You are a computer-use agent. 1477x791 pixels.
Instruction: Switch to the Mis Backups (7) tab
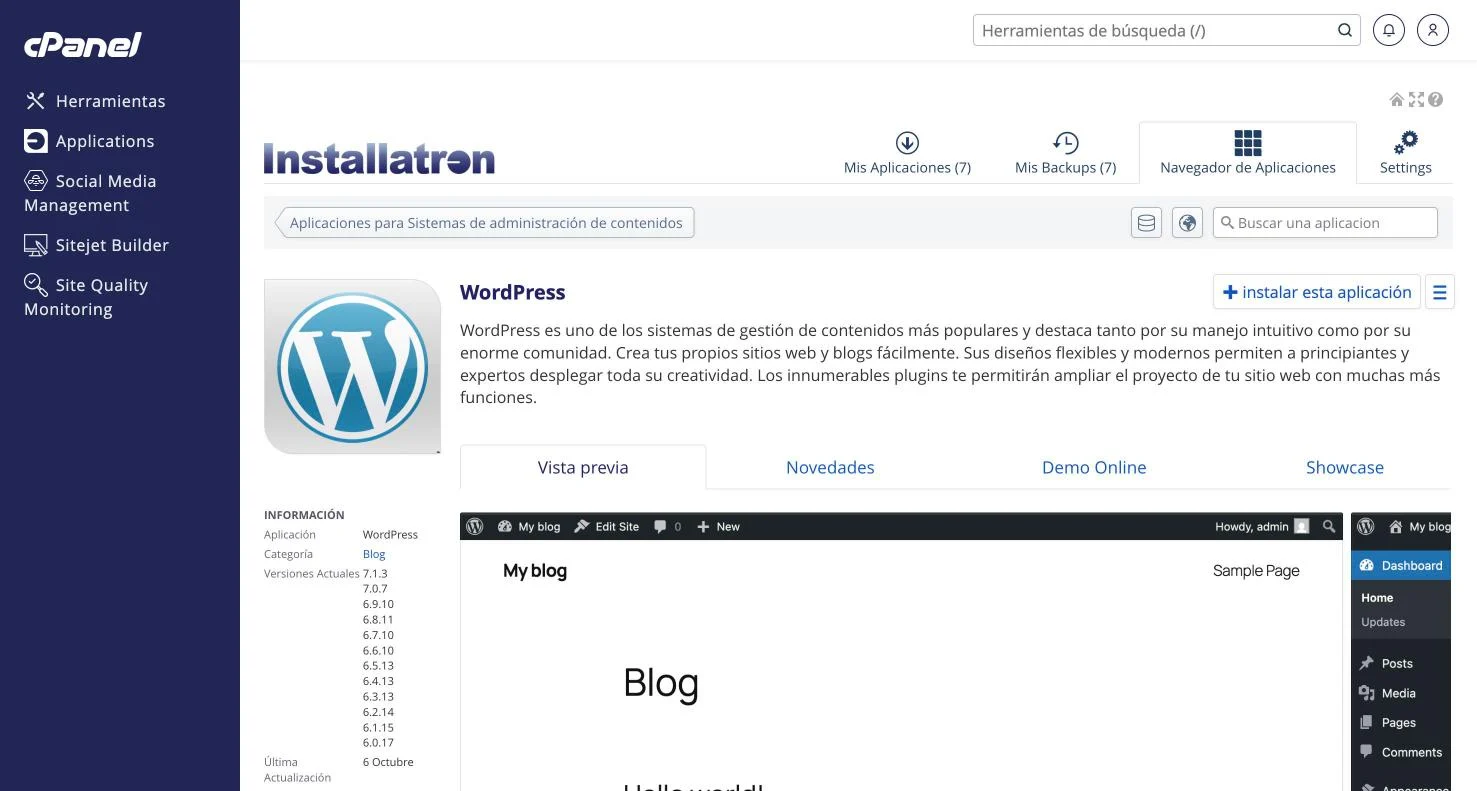[x=1065, y=153]
